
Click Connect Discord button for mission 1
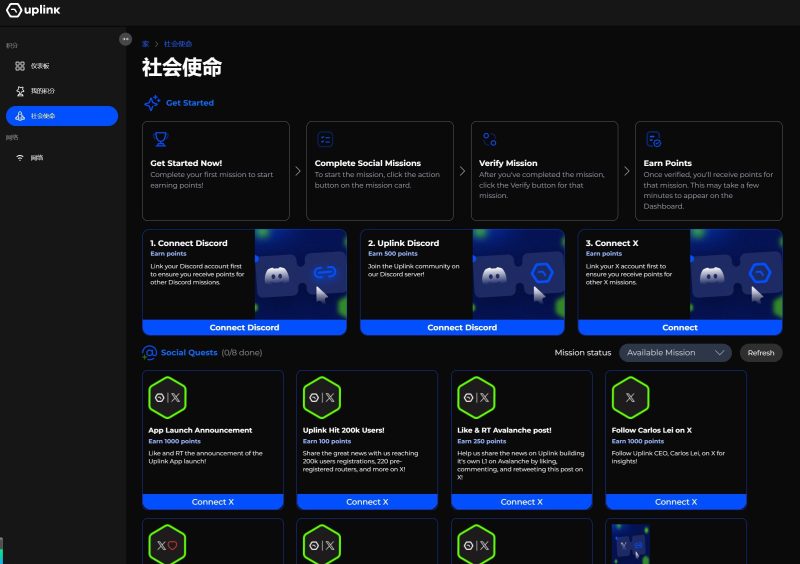click(x=244, y=327)
